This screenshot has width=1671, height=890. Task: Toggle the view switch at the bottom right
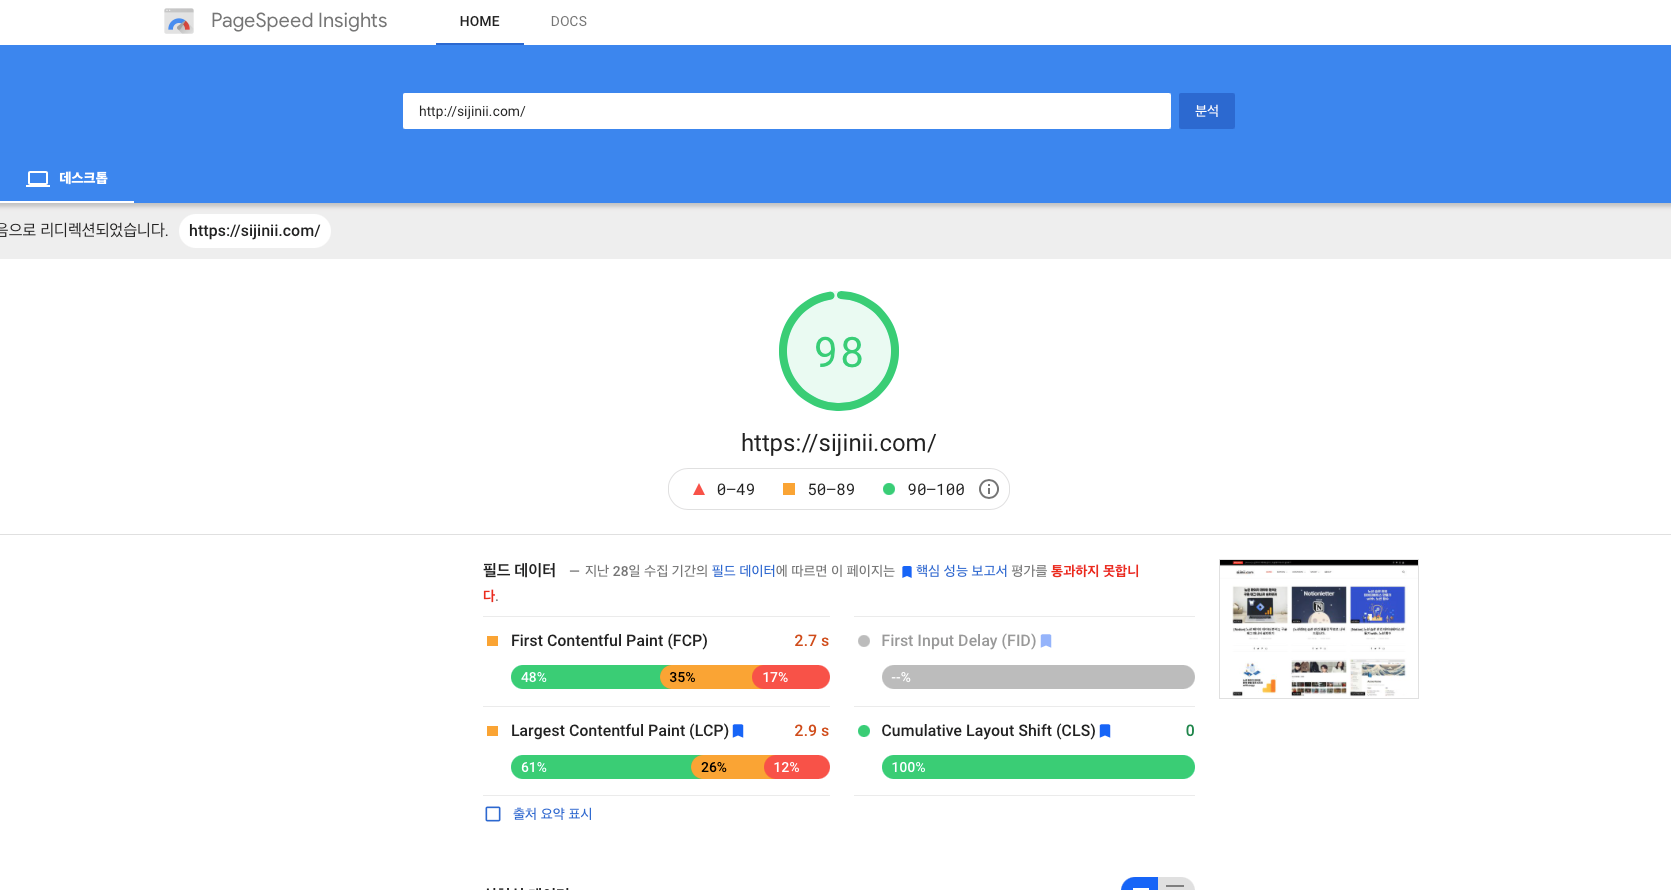pyautogui.click(x=1158, y=884)
